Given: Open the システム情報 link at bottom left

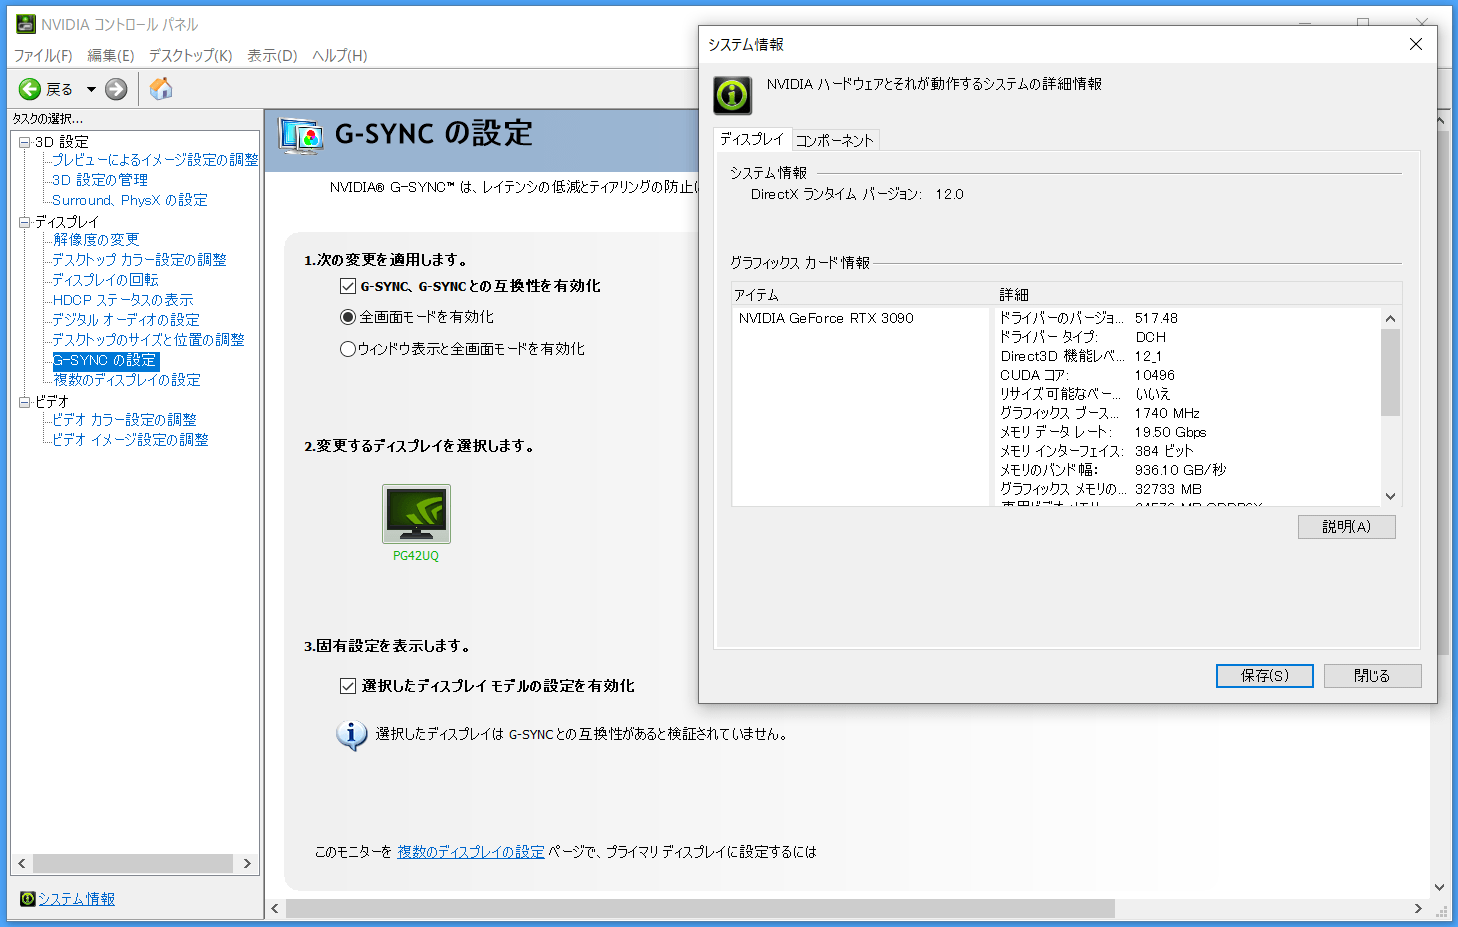Looking at the screenshot, I should pos(76,899).
